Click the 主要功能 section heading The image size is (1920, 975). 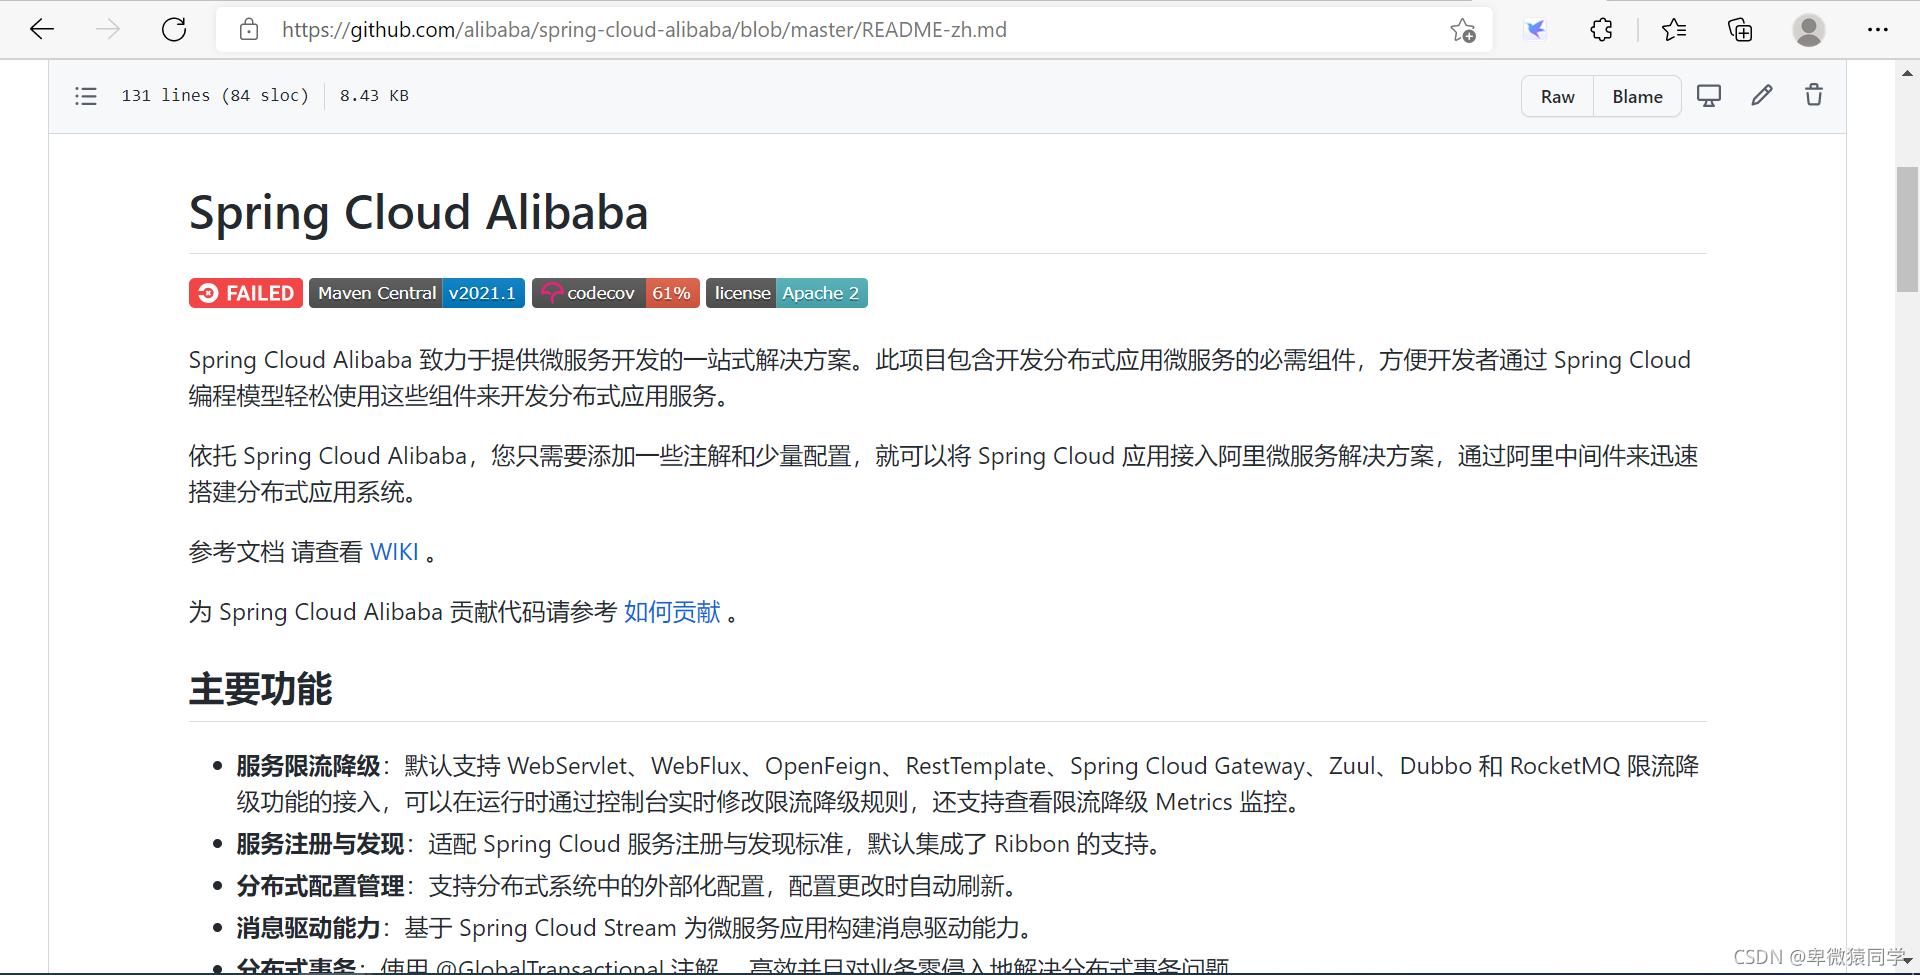tap(261, 689)
